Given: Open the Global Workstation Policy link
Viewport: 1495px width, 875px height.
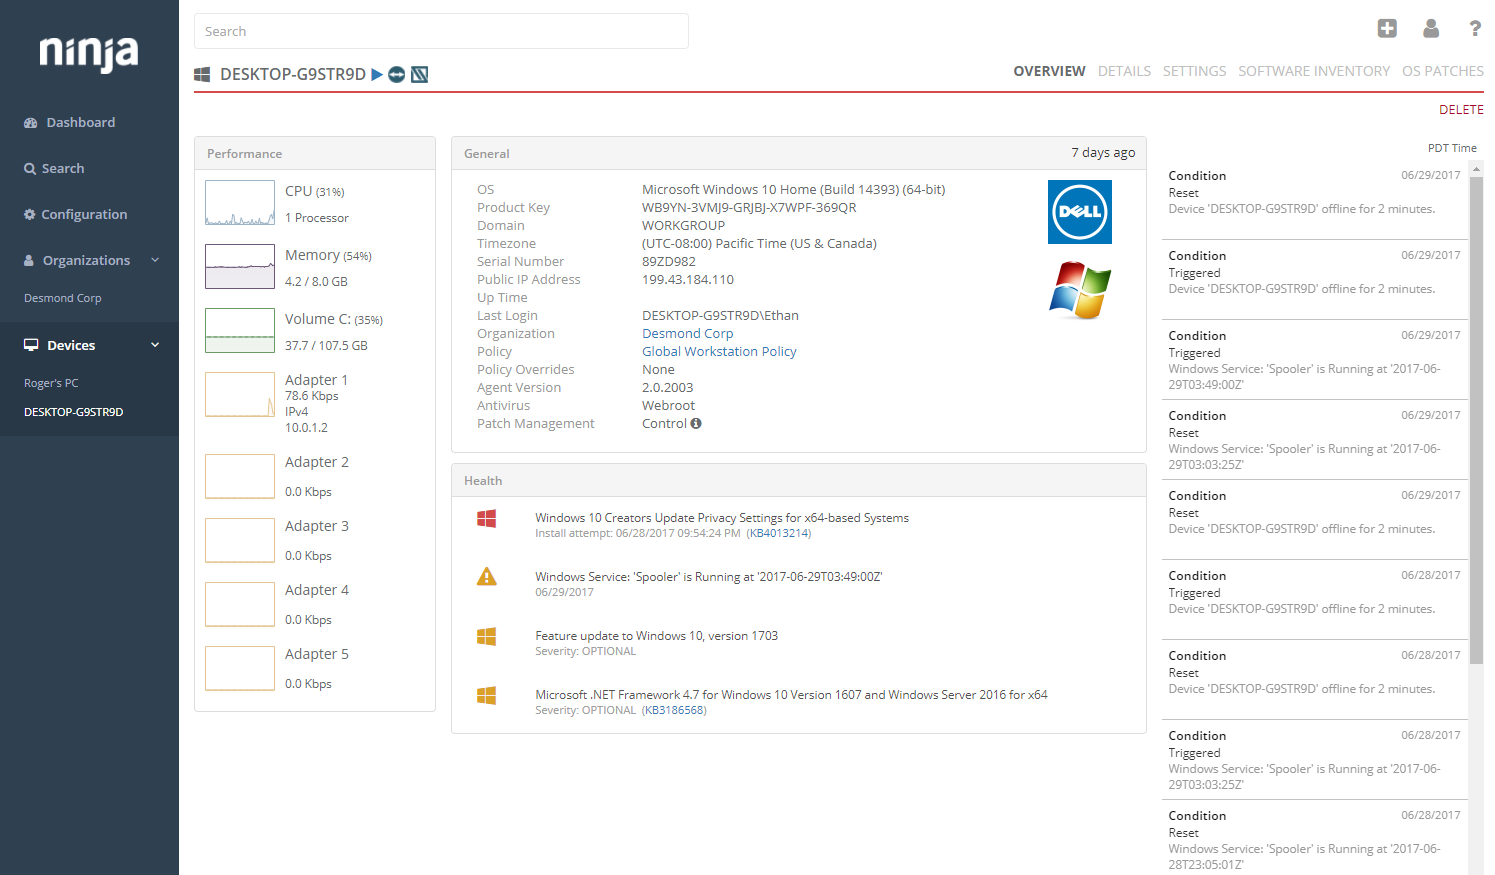Looking at the screenshot, I should [719, 351].
